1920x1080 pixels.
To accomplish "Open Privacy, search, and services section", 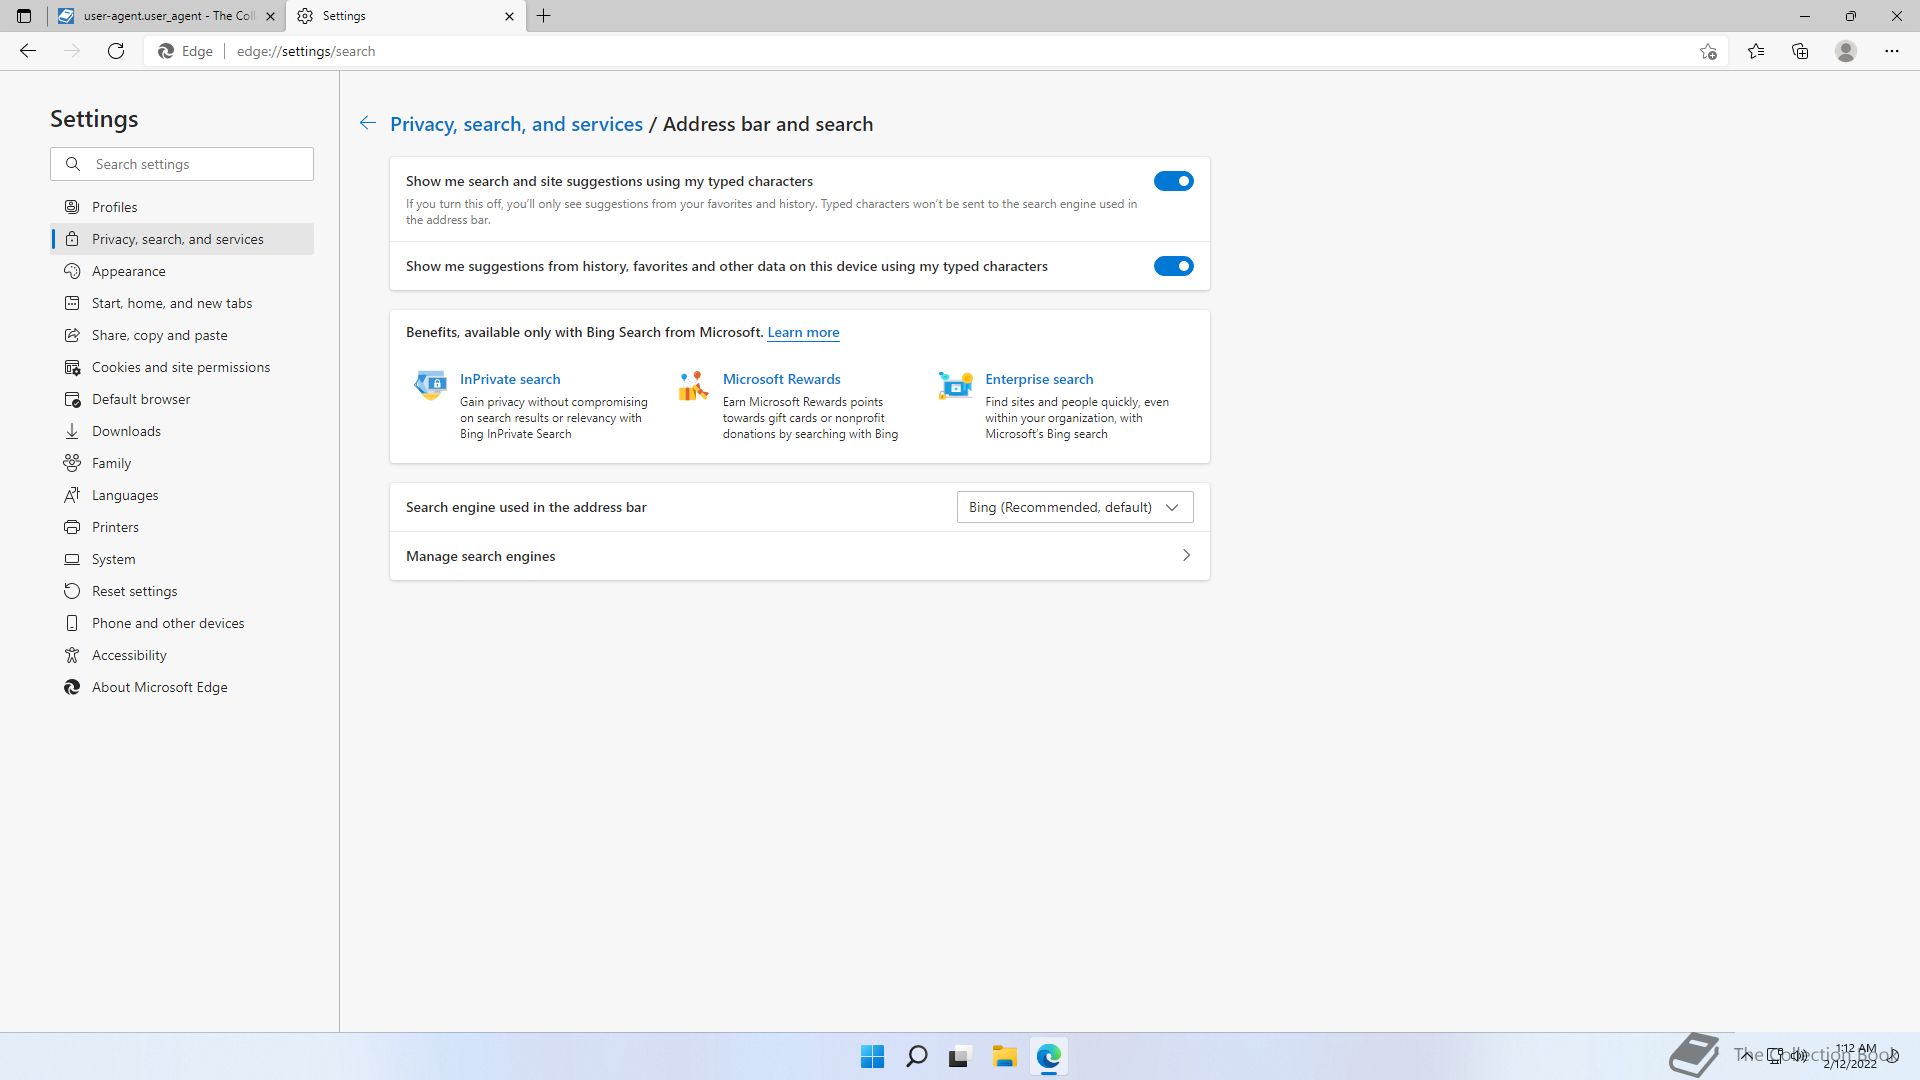I will [x=182, y=239].
